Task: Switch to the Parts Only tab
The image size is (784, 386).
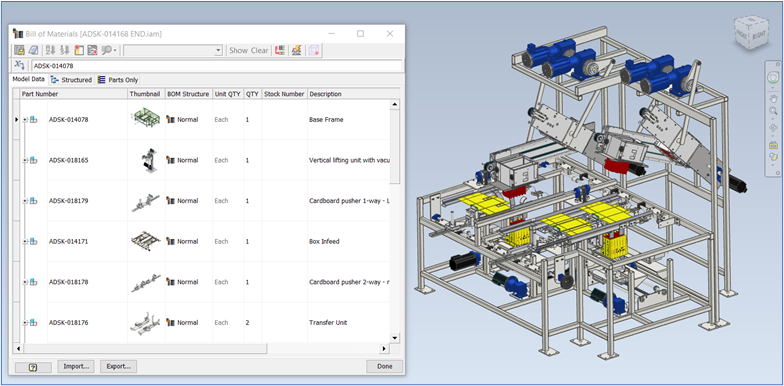Action: (x=118, y=80)
